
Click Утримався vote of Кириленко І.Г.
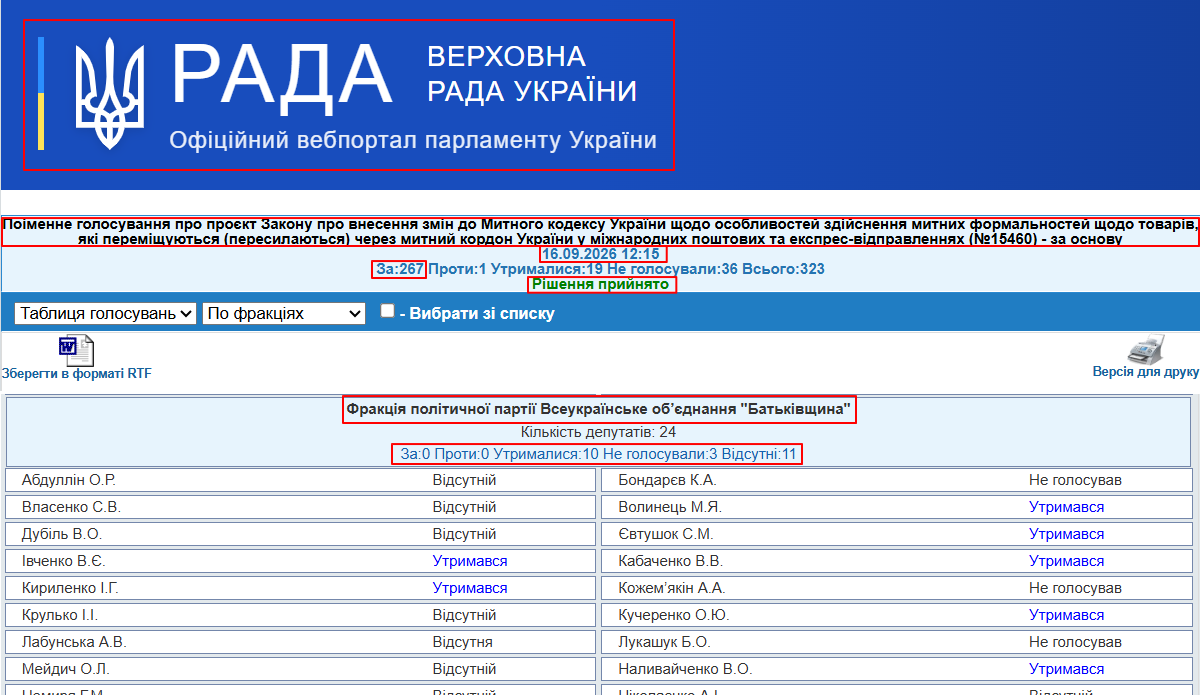pyautogui.click(x=470, y=588)
